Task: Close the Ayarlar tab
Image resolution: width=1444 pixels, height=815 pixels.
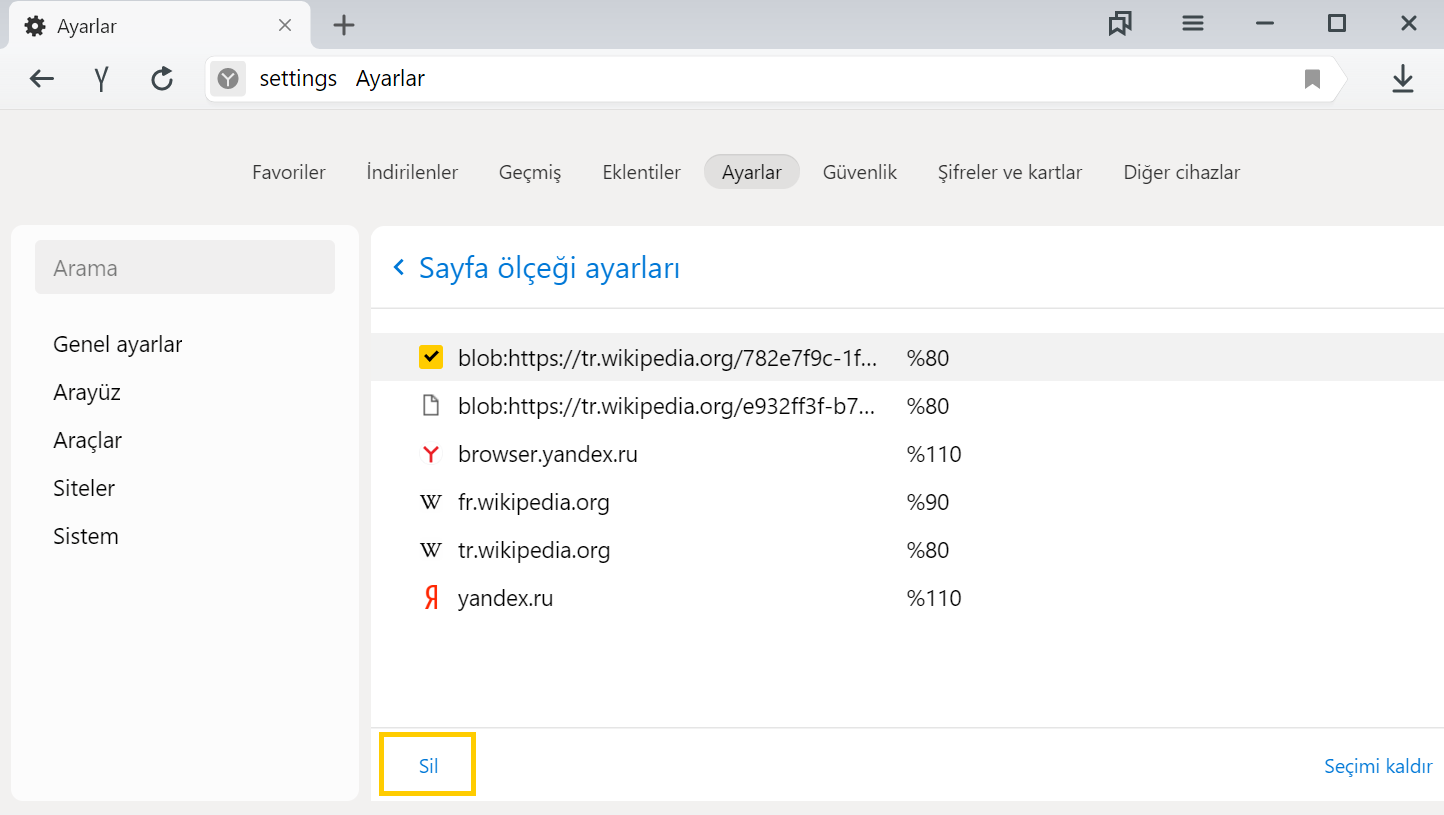Action: click(x=285, y=26)
